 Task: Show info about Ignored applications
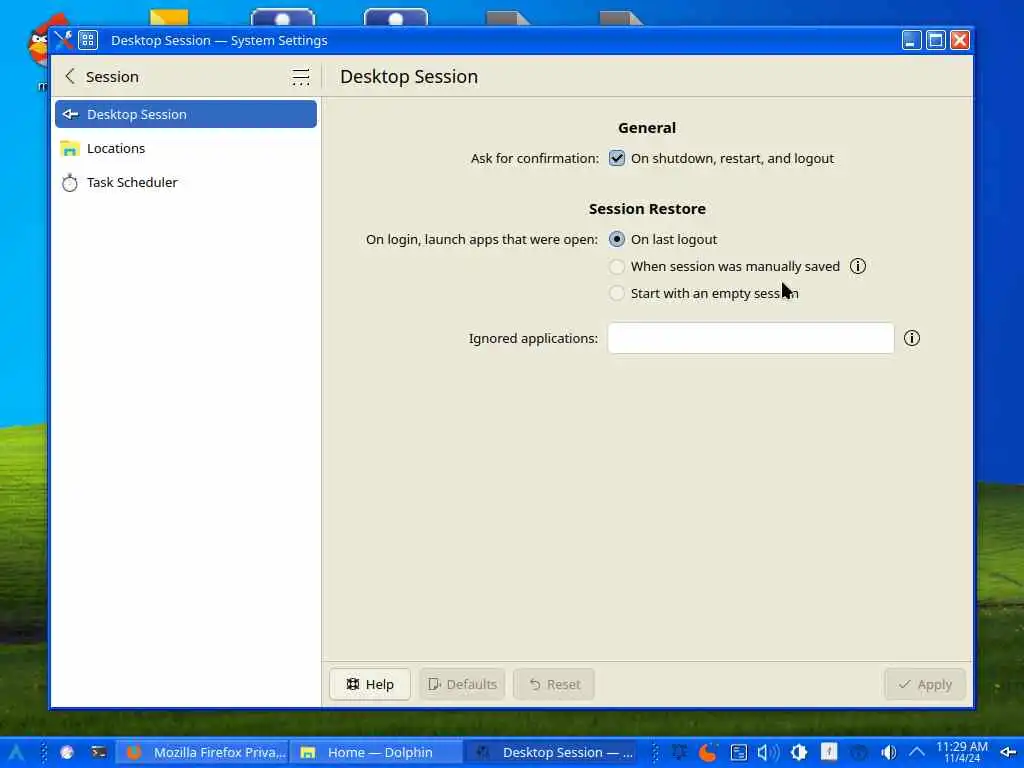pos(912,338)
